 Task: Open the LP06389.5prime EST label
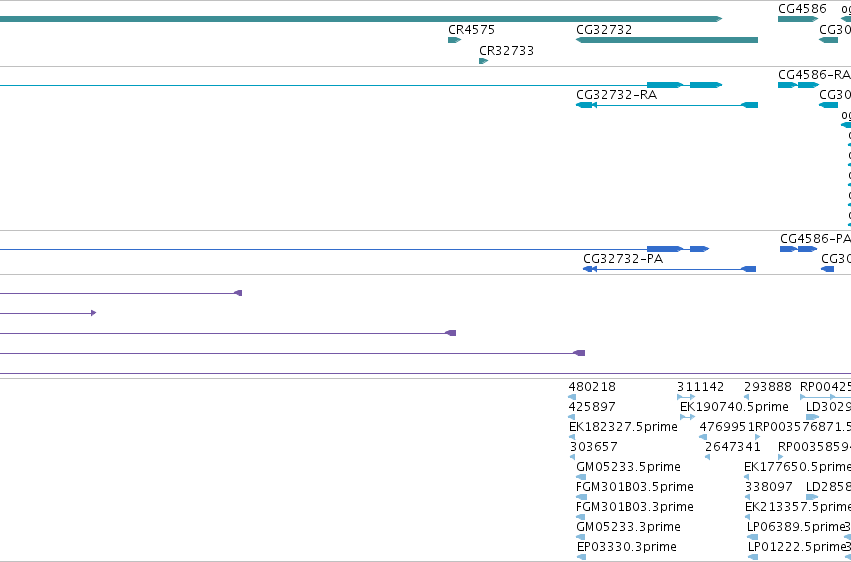click(796, 527)
